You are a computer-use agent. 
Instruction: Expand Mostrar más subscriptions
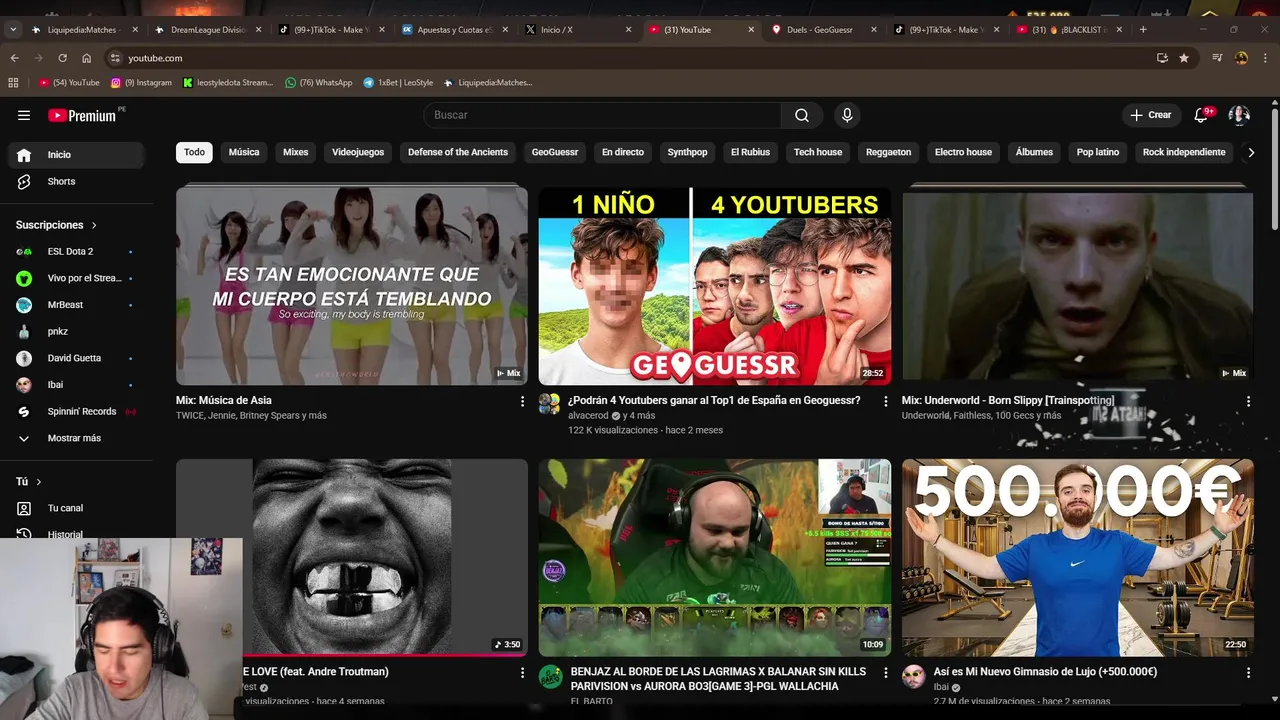[77, 438]
